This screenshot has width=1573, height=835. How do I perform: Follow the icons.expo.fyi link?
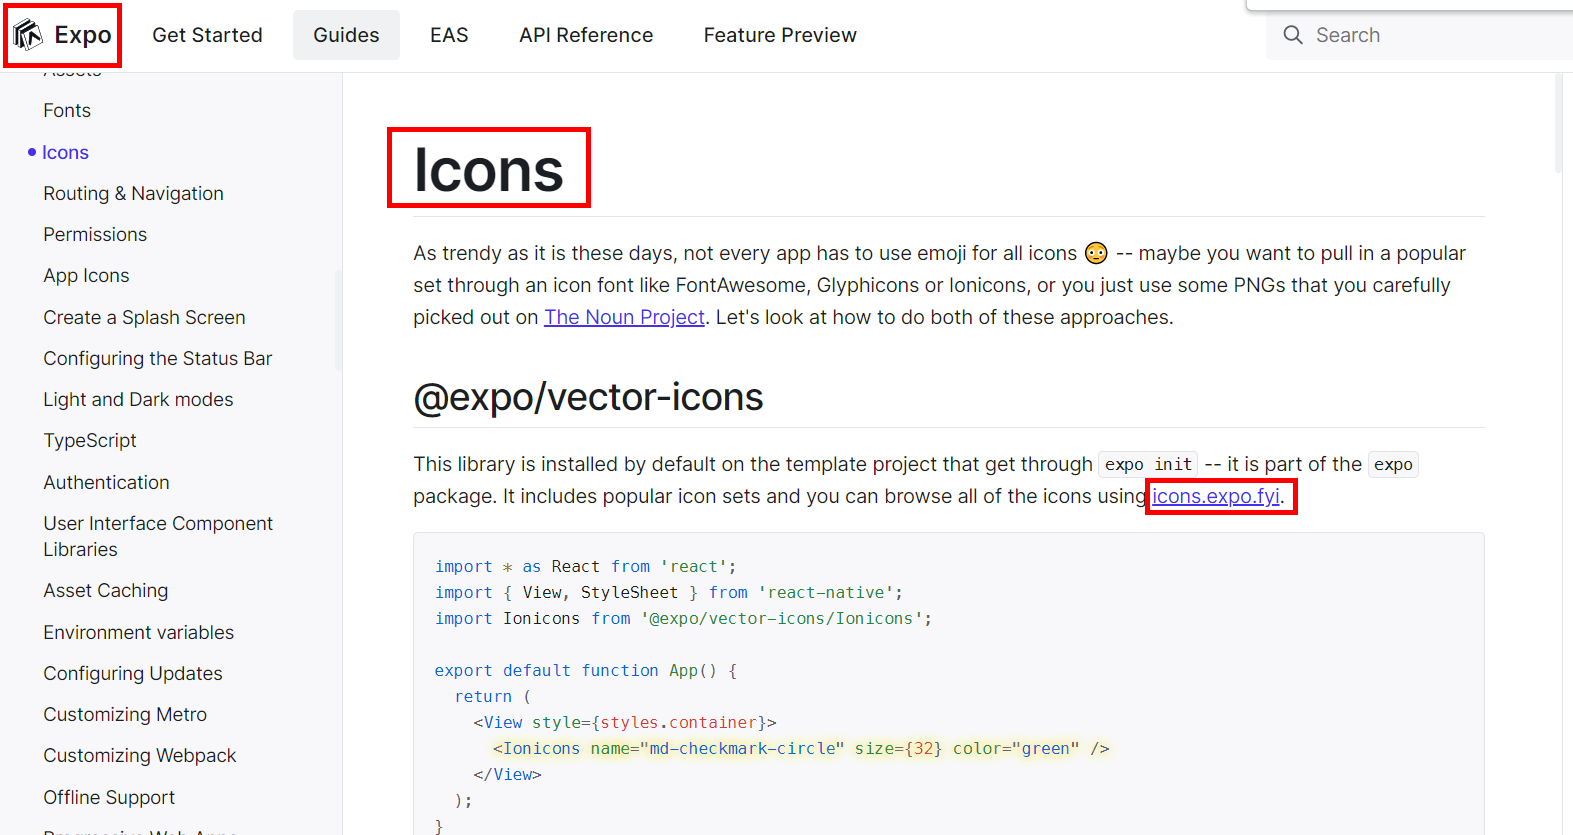coord(1216,496)
